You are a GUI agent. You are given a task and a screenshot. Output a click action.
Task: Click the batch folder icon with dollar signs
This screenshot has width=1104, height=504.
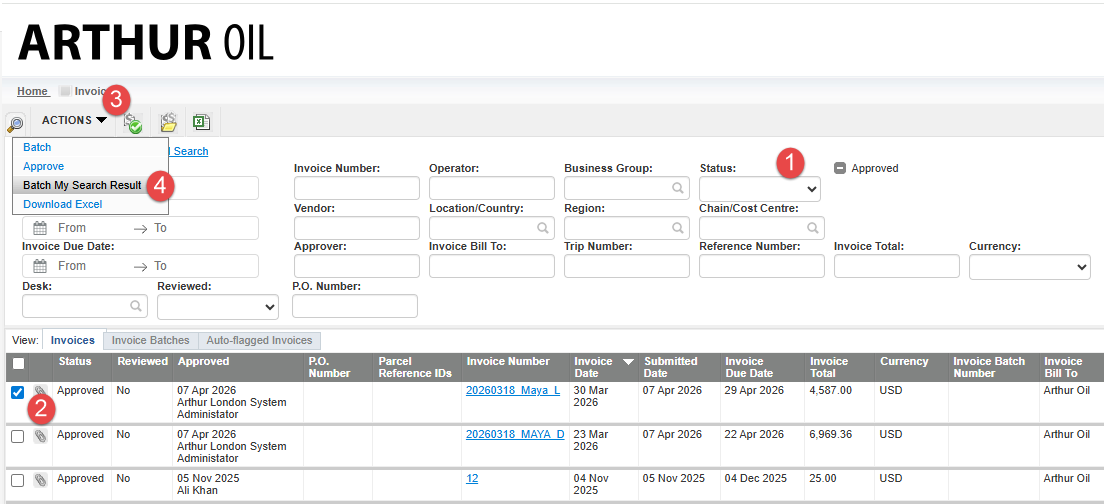(x=168, y=122)
